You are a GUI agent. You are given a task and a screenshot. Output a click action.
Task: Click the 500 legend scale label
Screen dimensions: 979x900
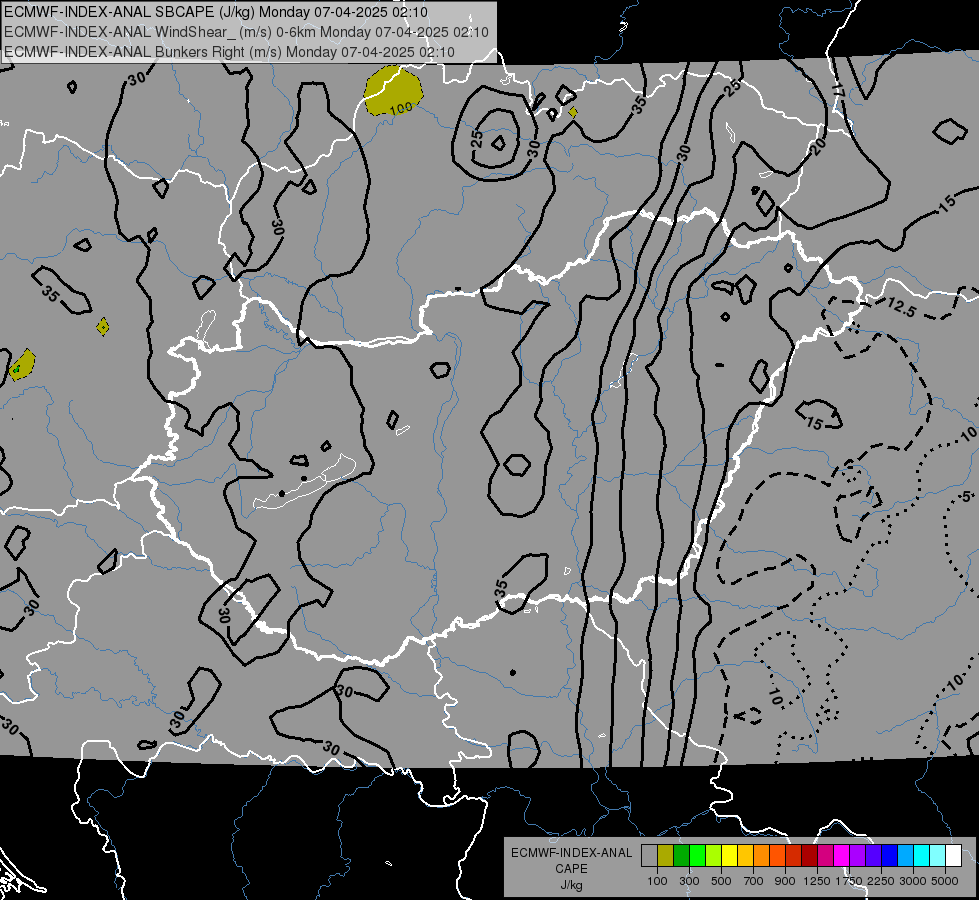tap(721, 881)
